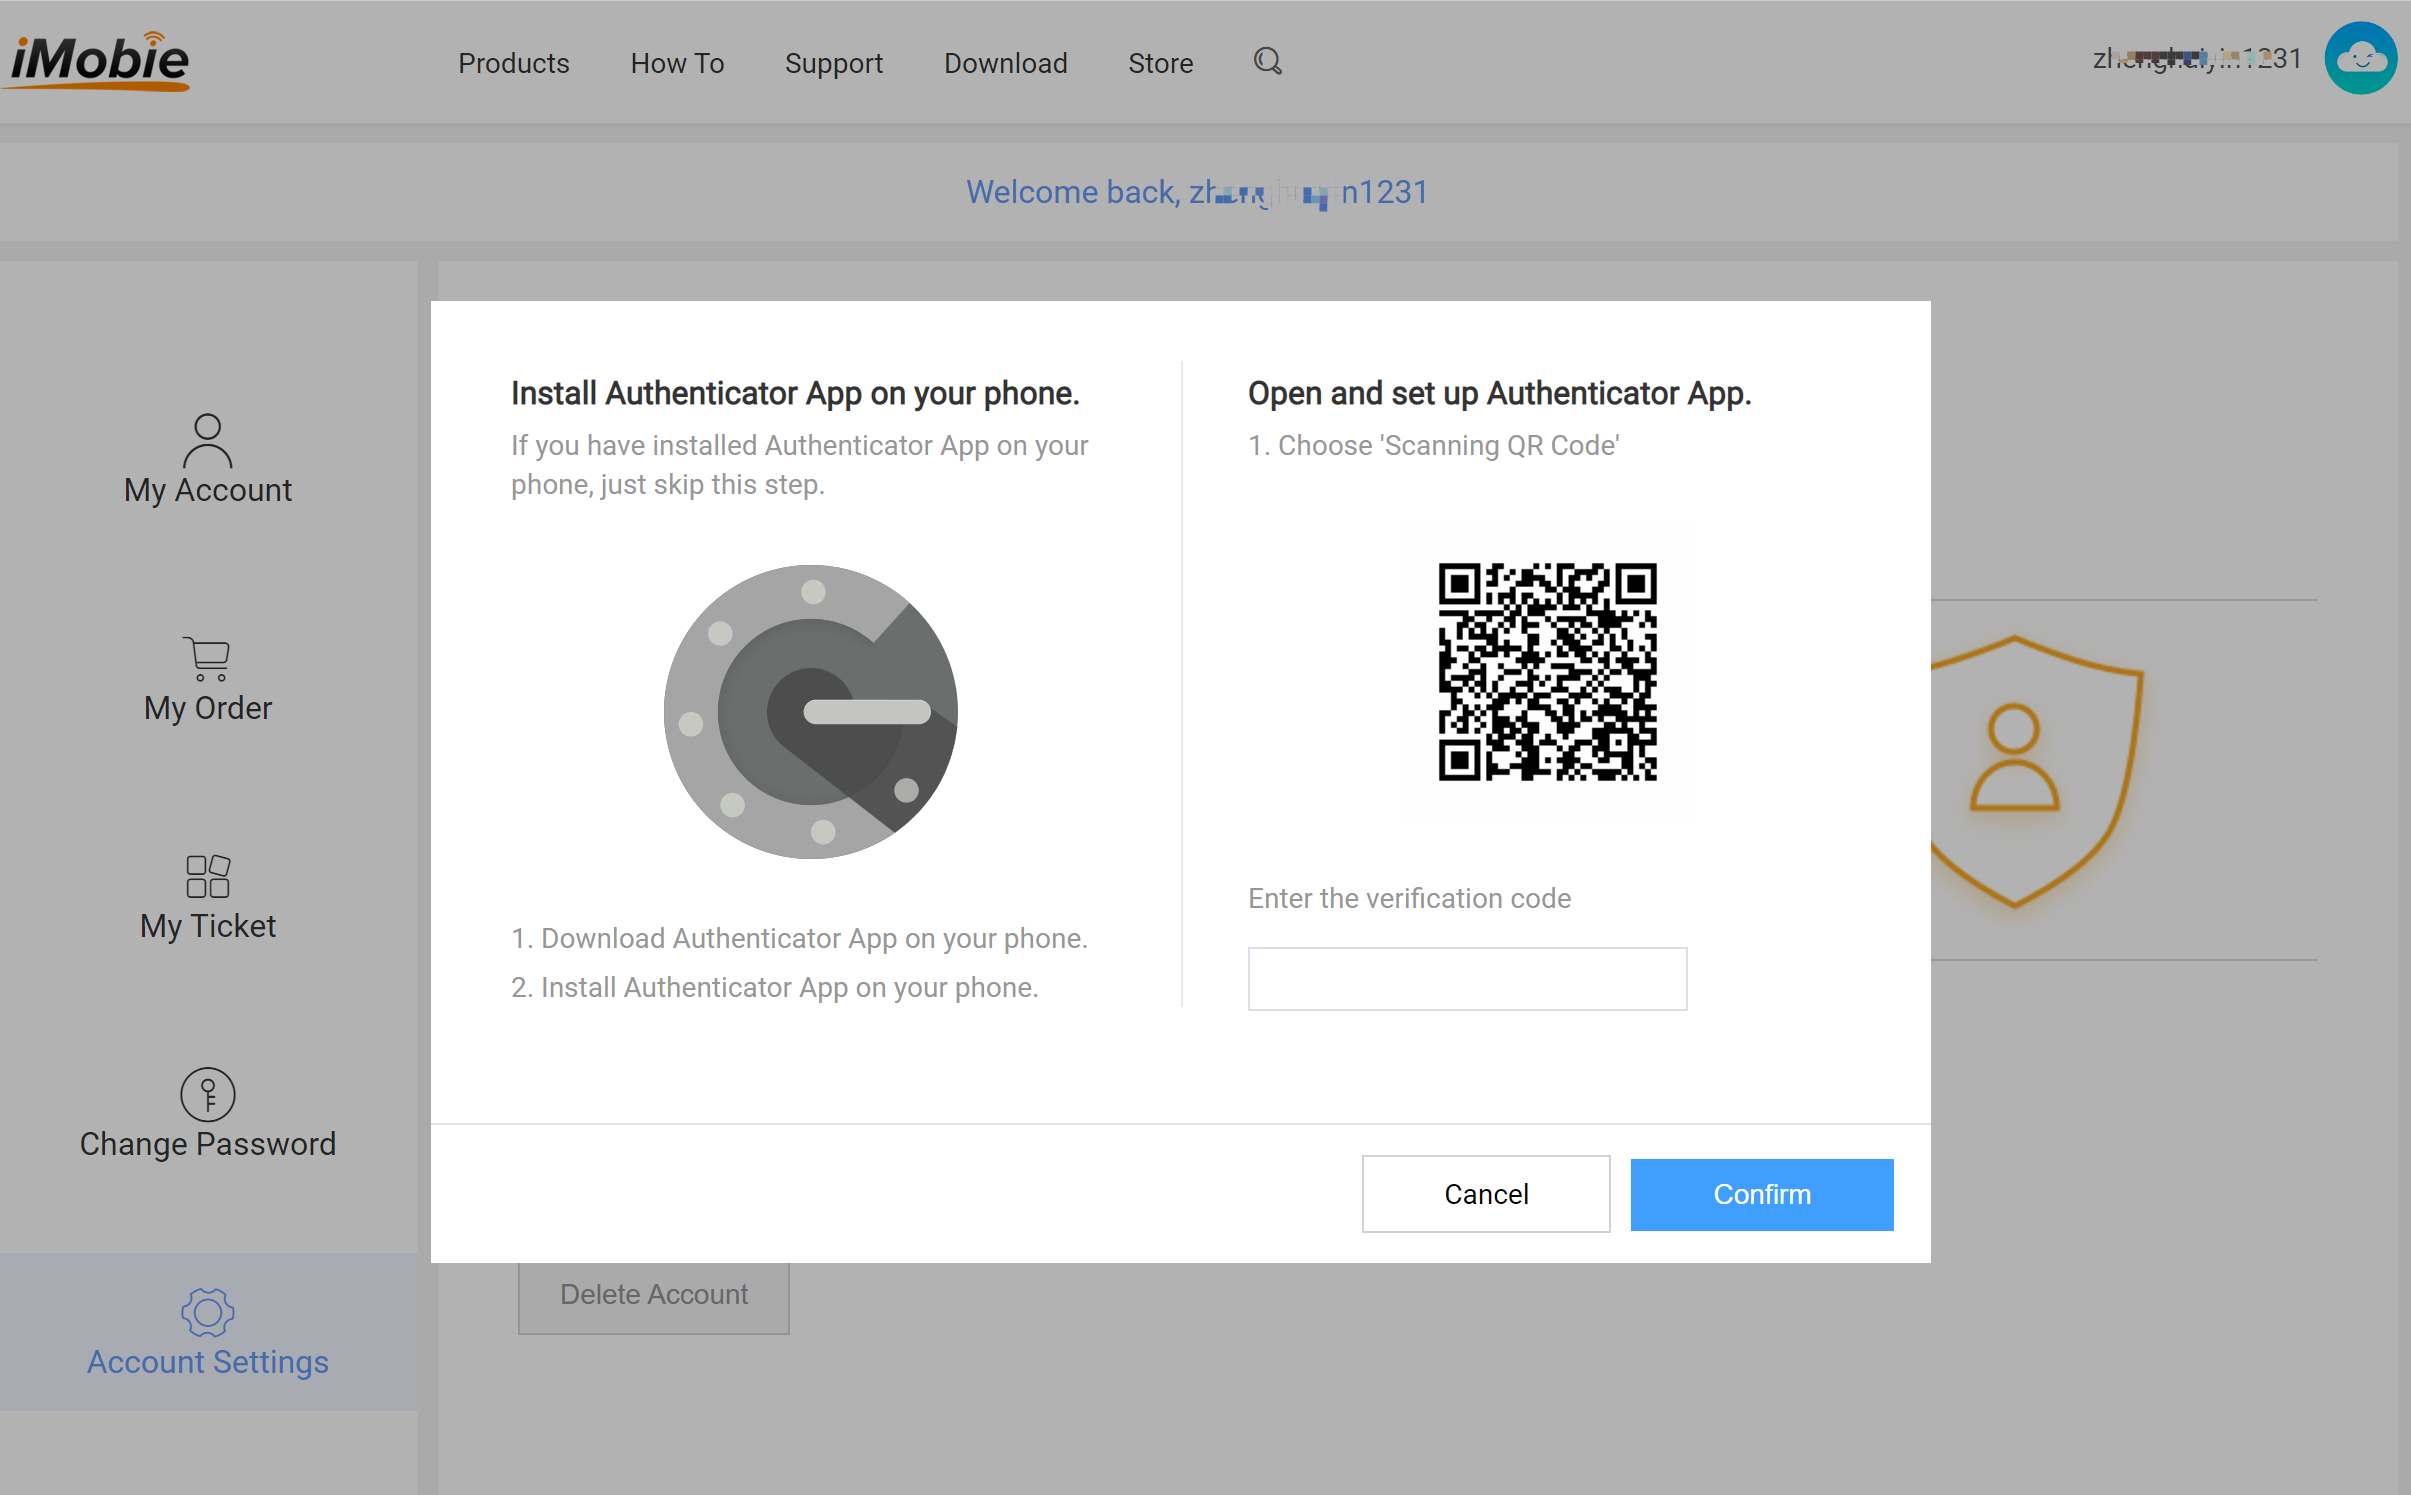Open My Account person icon

pyautogui.click(x=208, y=440)
